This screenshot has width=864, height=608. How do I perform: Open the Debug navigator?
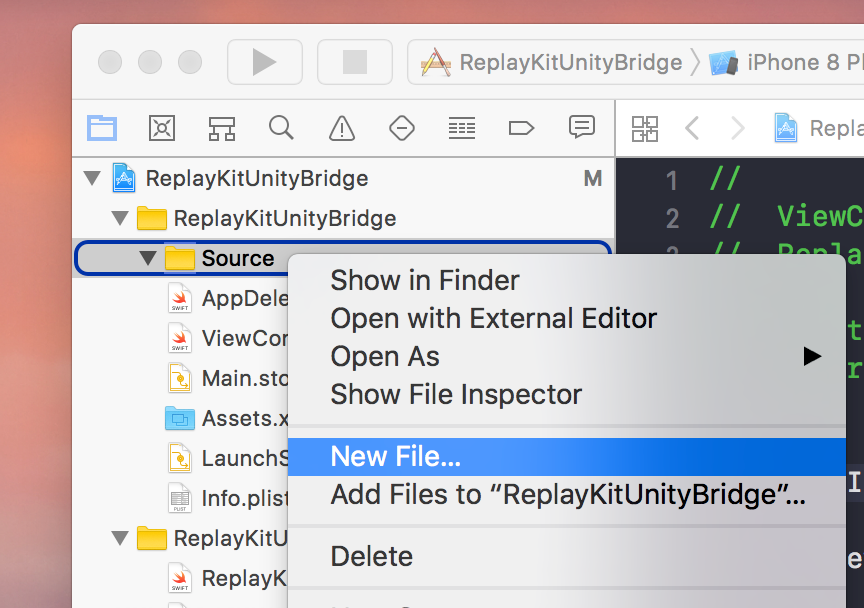461,128
